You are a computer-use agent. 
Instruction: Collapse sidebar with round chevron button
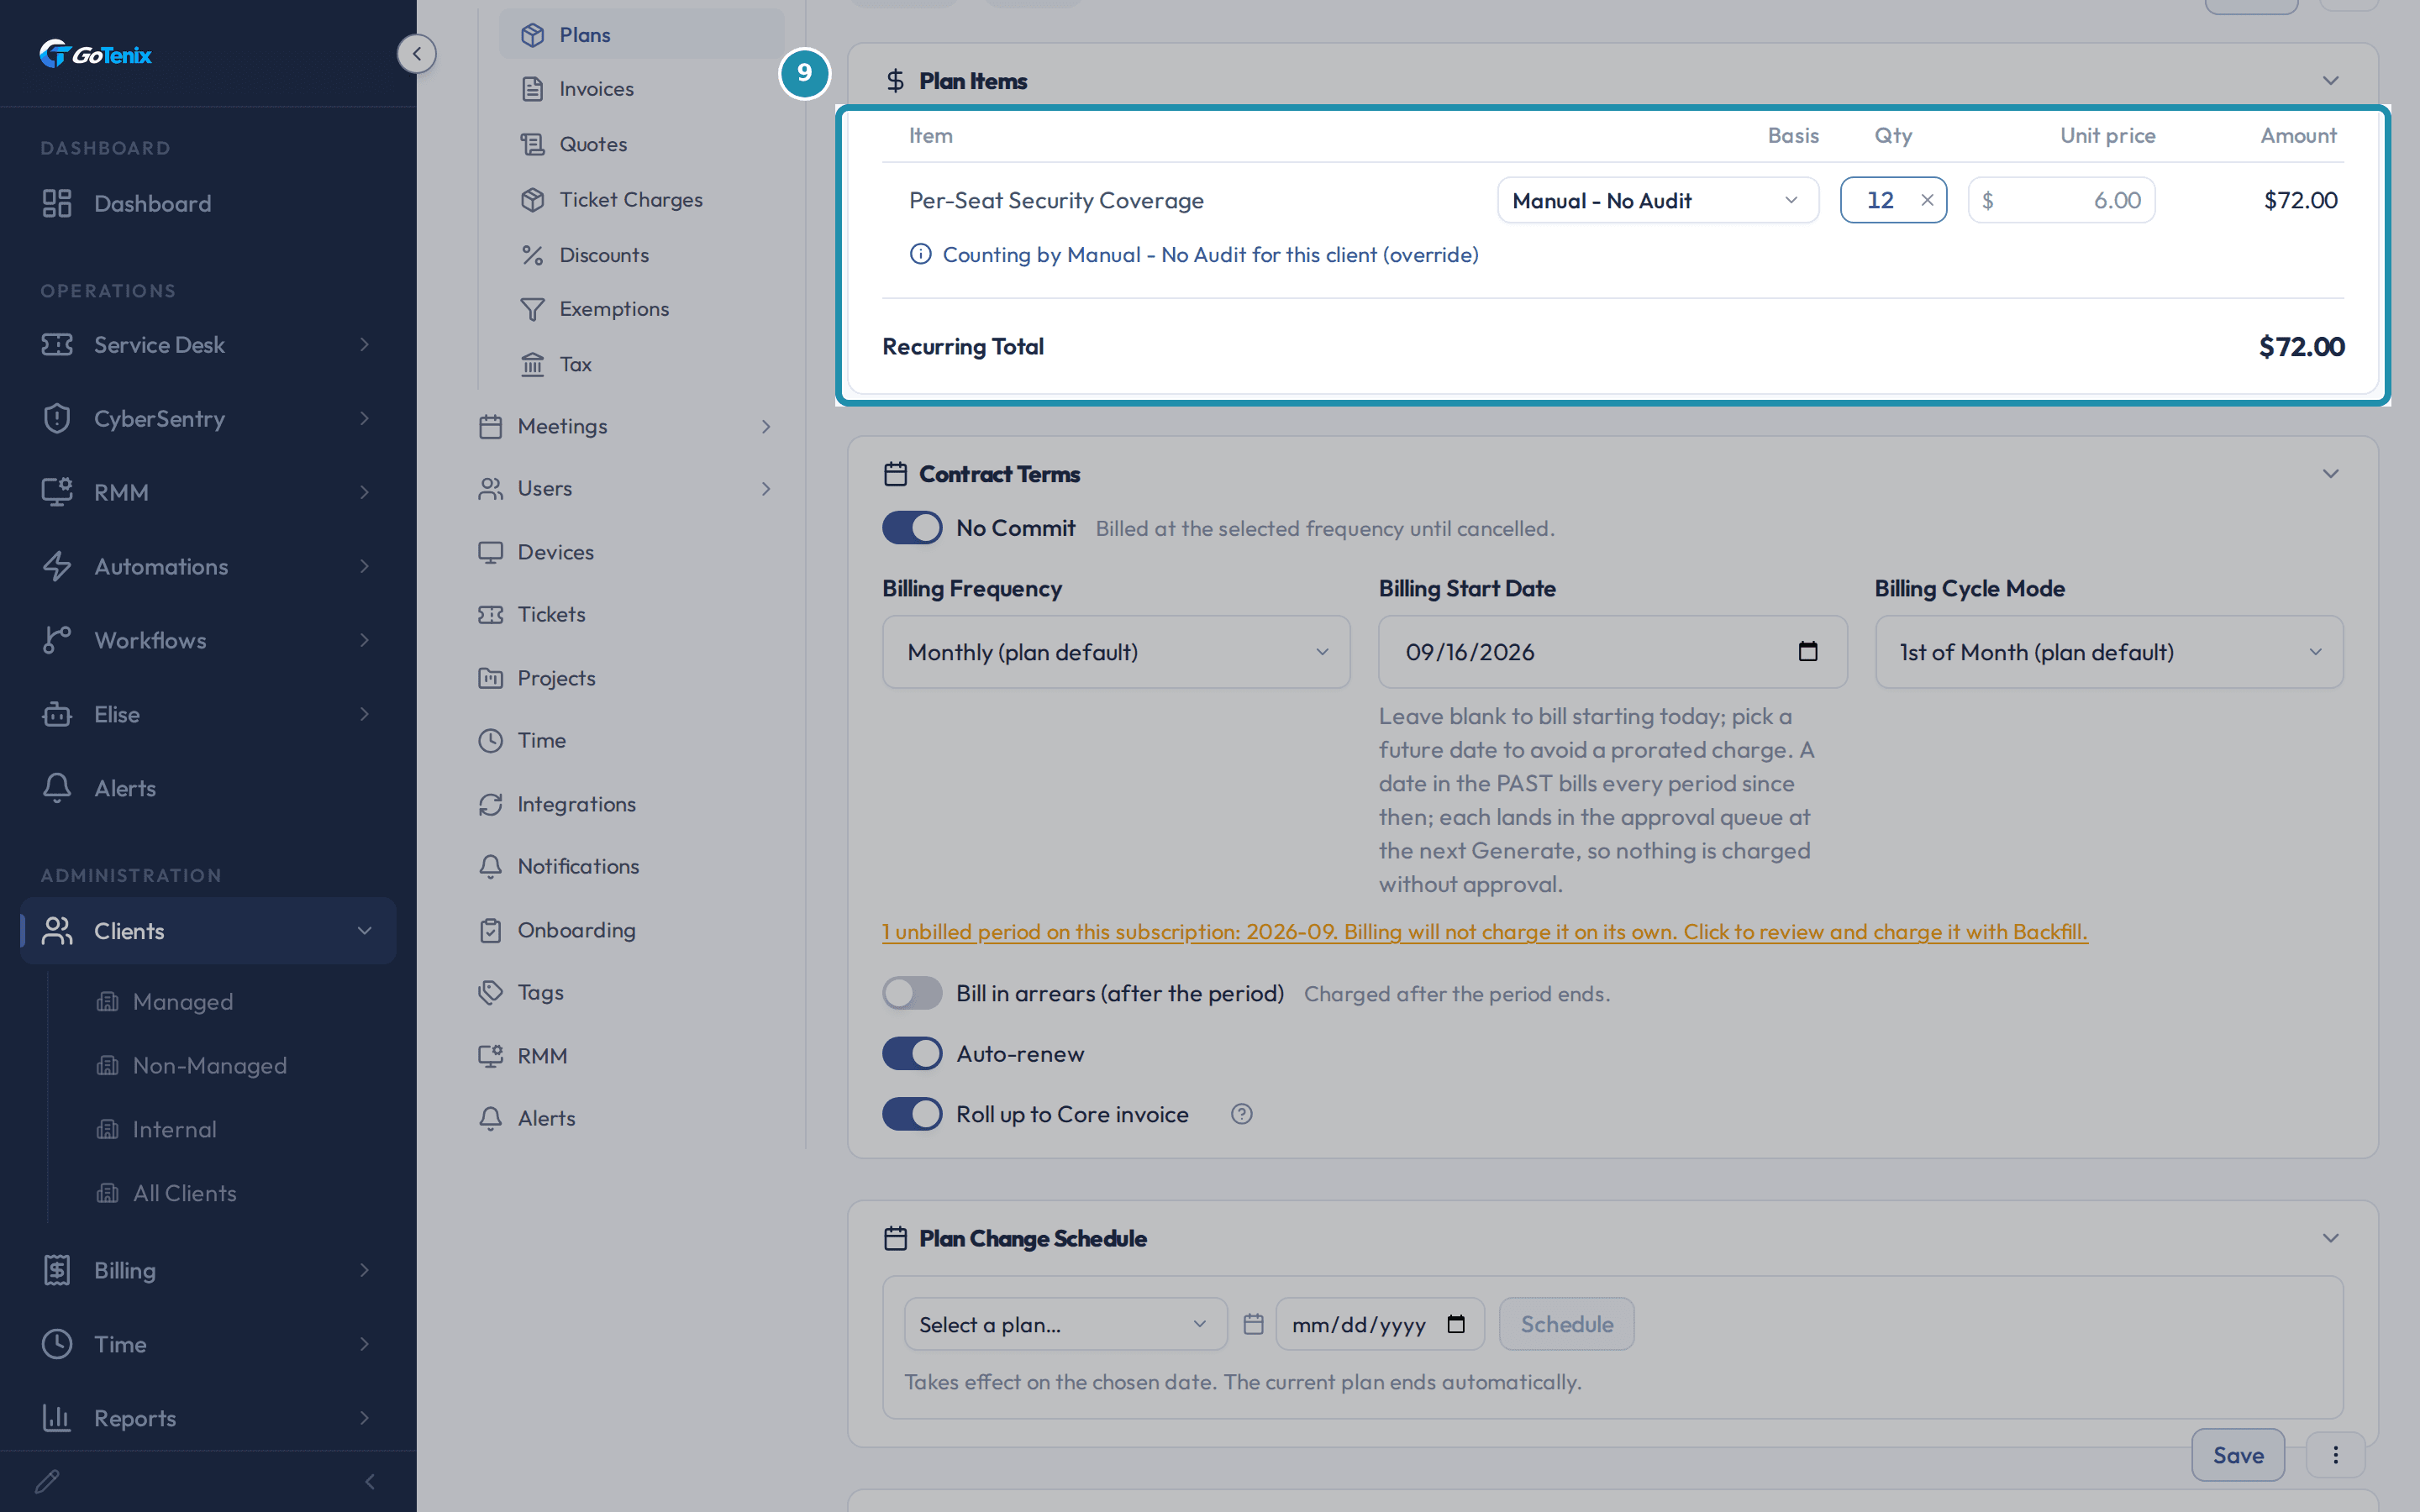[417, 54]
